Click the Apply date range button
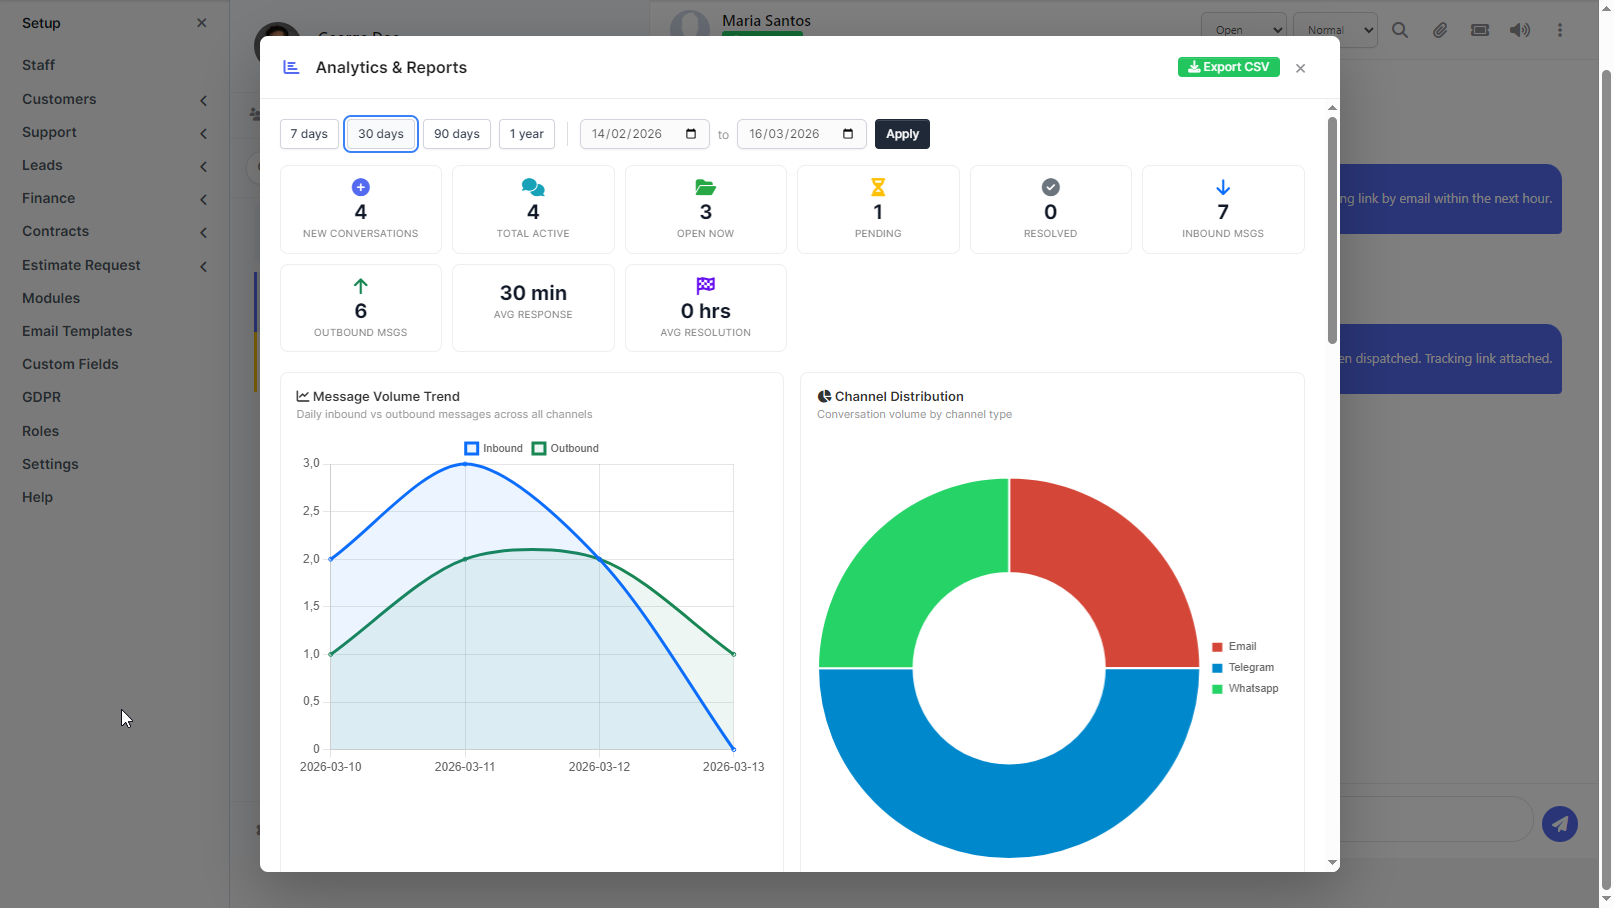 click(902, 134)
